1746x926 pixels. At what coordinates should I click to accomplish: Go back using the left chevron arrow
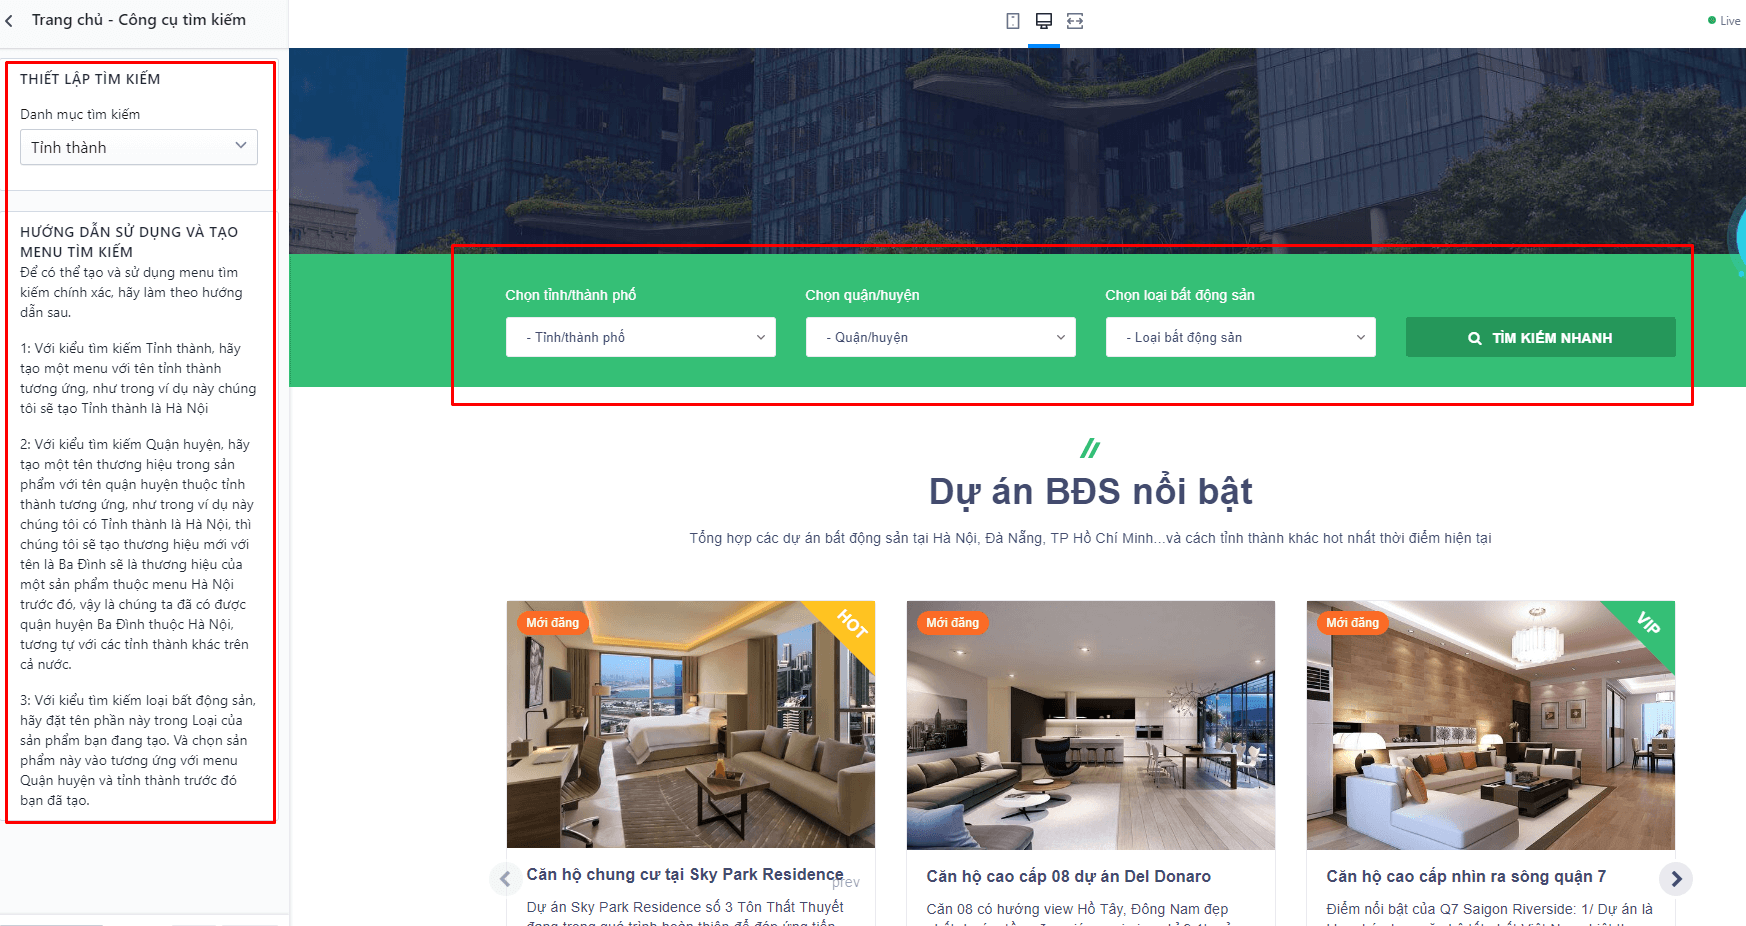9,21
